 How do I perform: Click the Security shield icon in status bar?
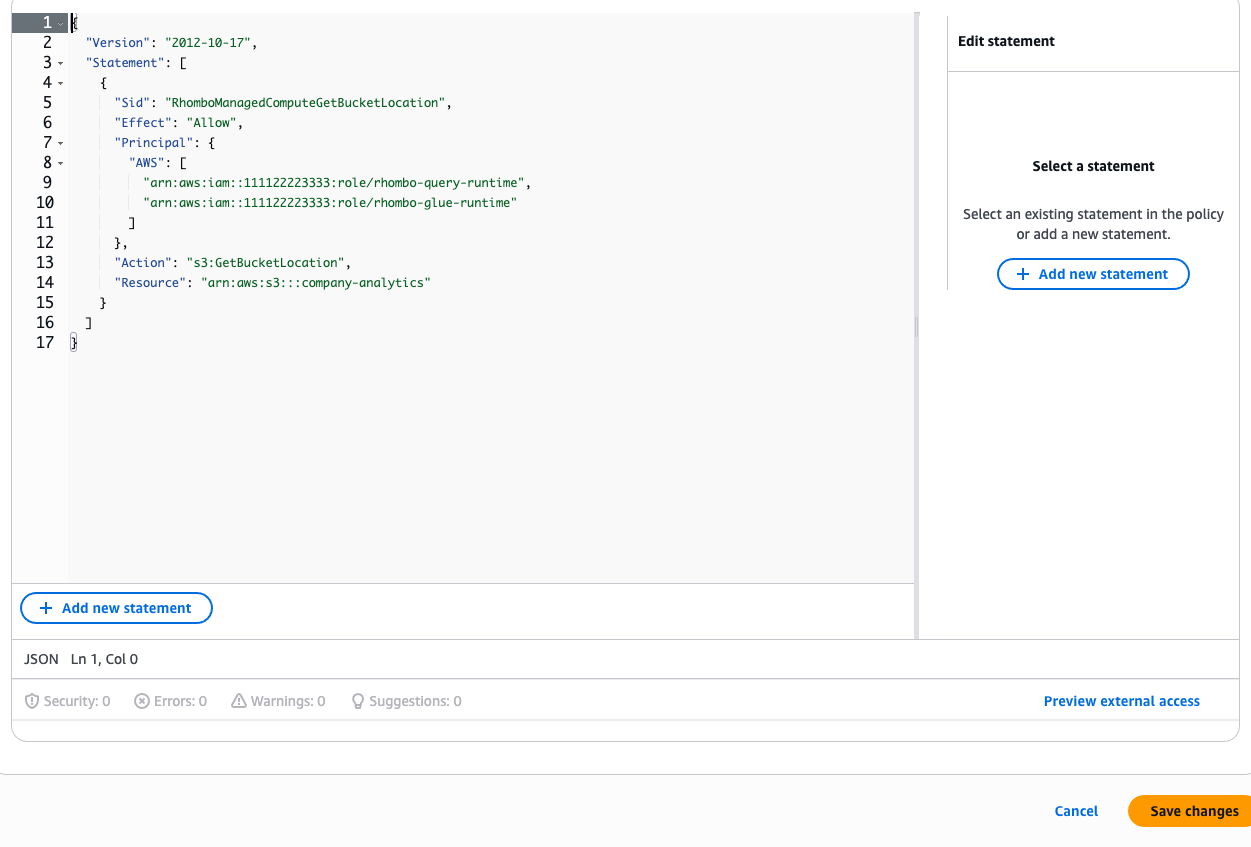32,701
